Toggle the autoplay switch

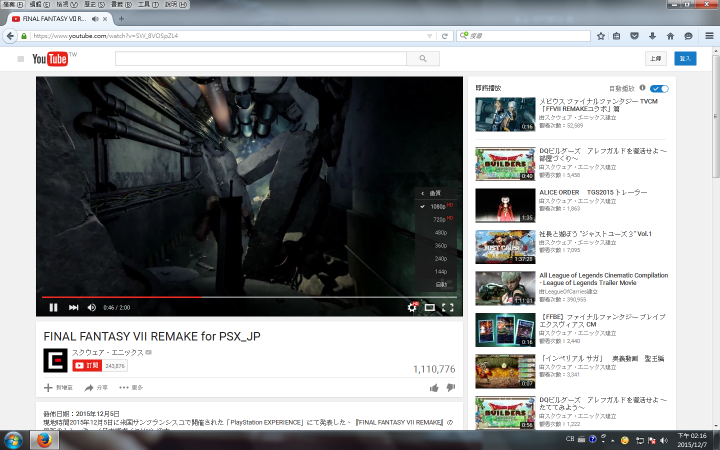(659, 88)
